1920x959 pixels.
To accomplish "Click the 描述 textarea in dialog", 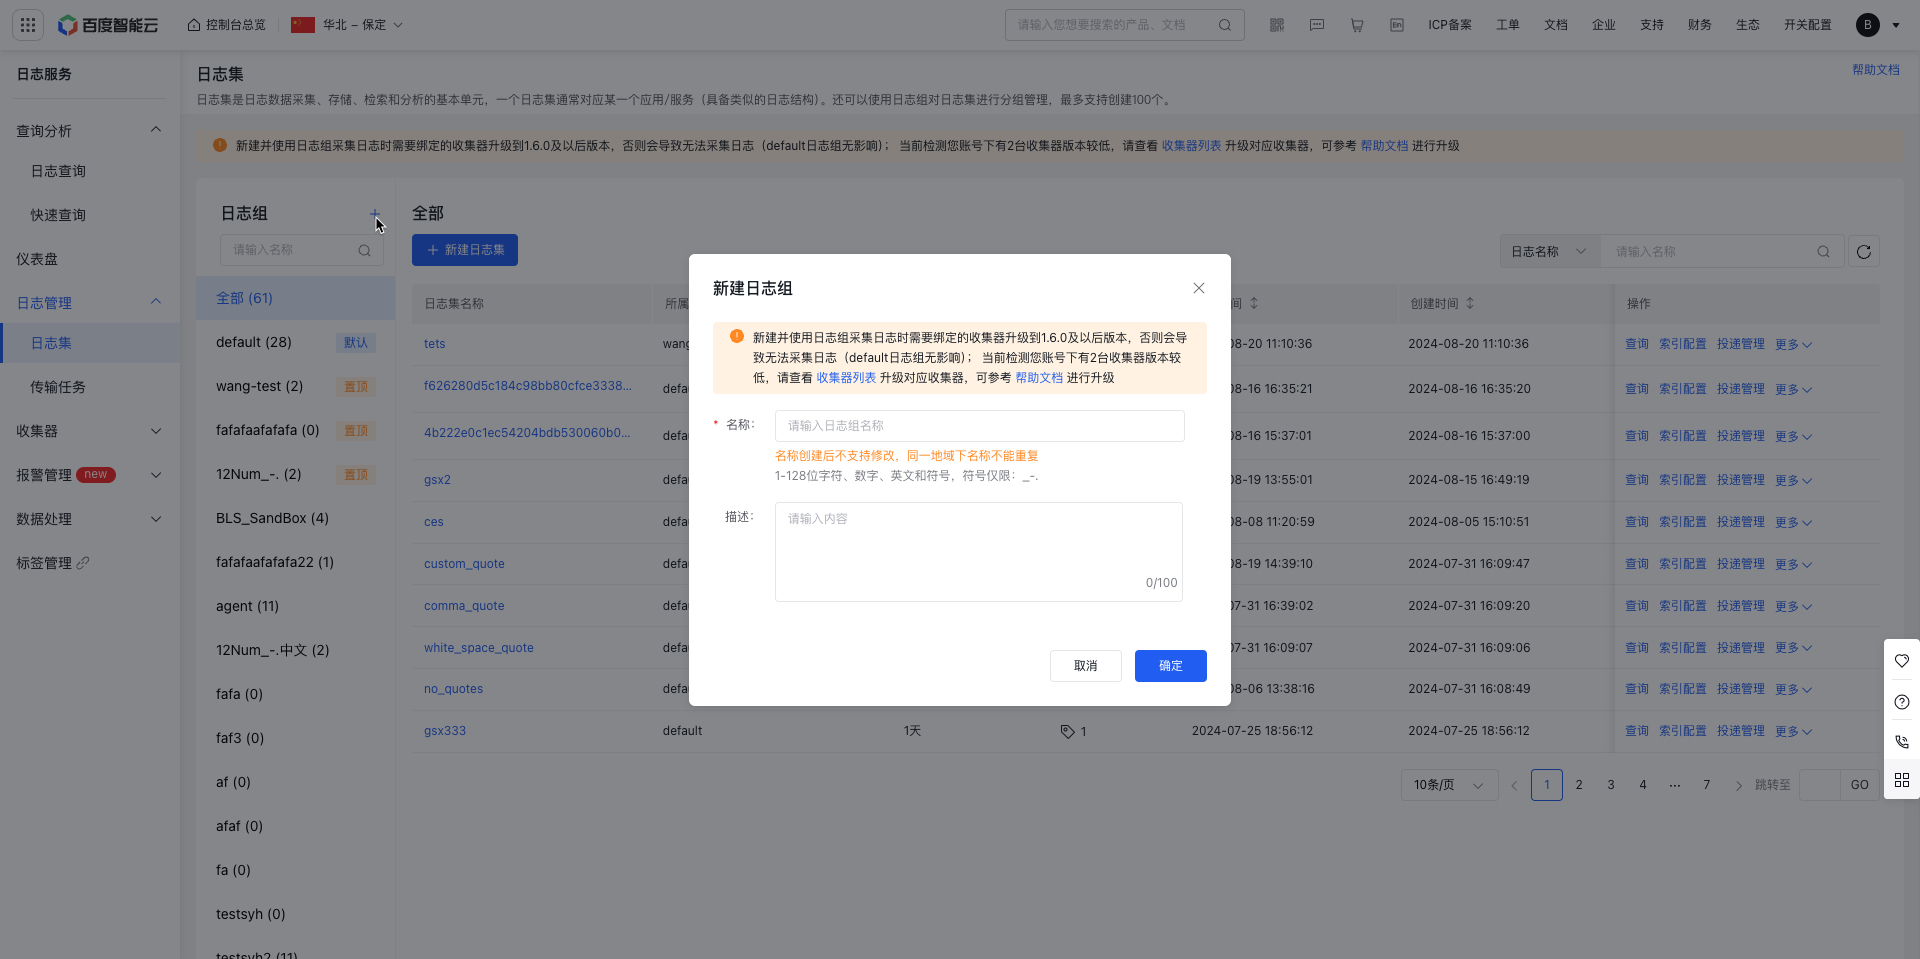I will click(x=979, y=552).
